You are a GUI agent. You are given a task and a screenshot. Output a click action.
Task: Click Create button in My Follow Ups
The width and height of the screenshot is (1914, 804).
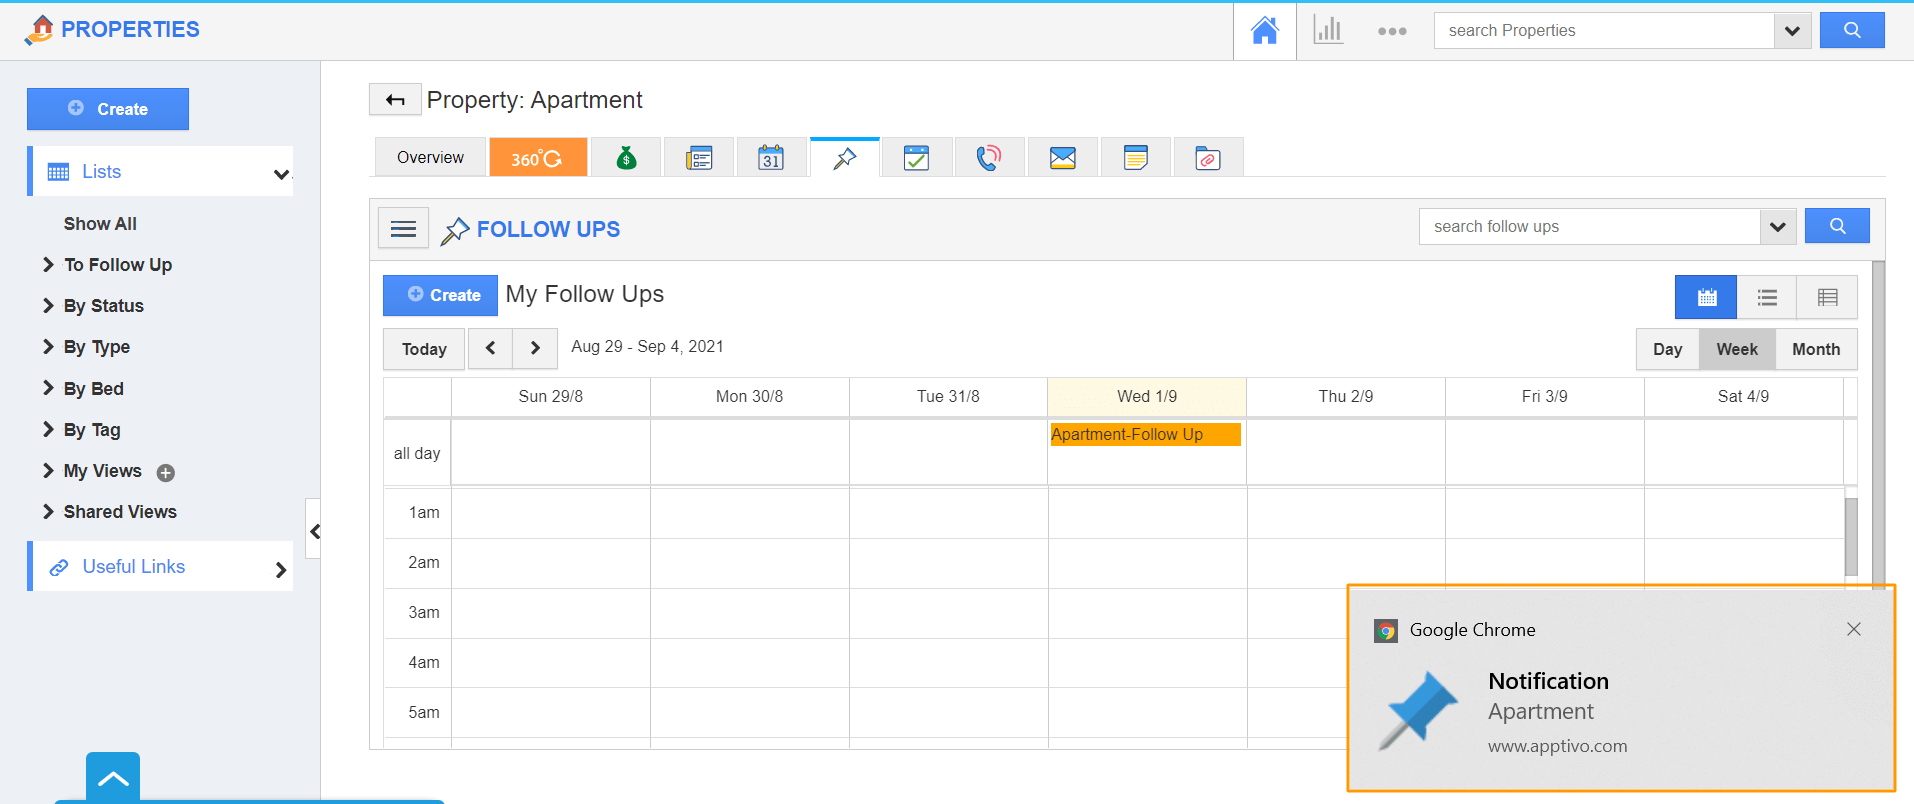[x=441, y=295]
